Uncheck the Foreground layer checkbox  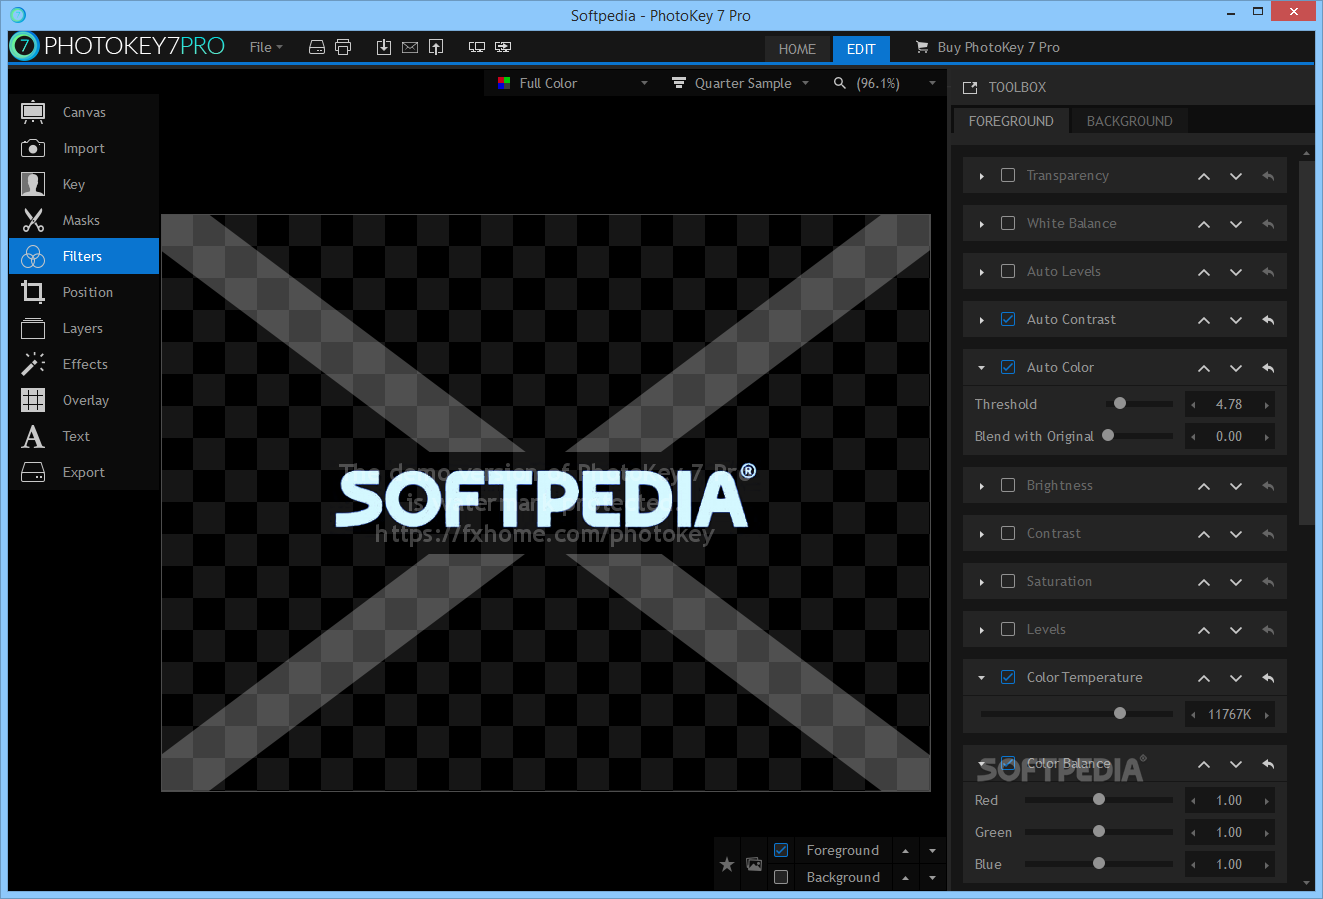(x=781, y=850)
